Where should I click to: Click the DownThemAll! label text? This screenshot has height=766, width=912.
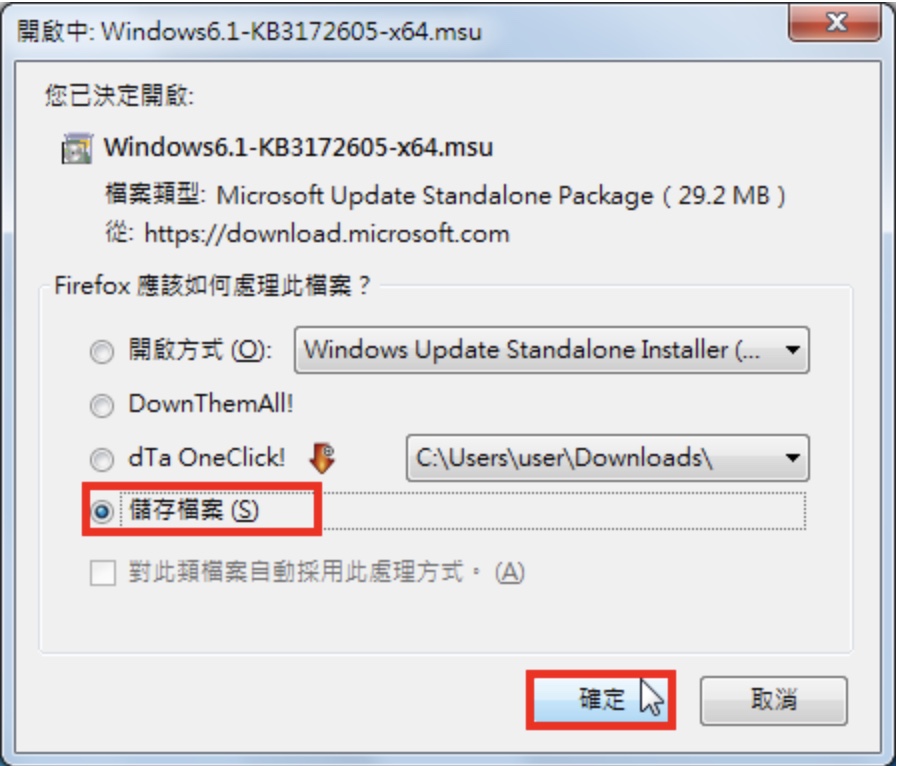(211, 404)
